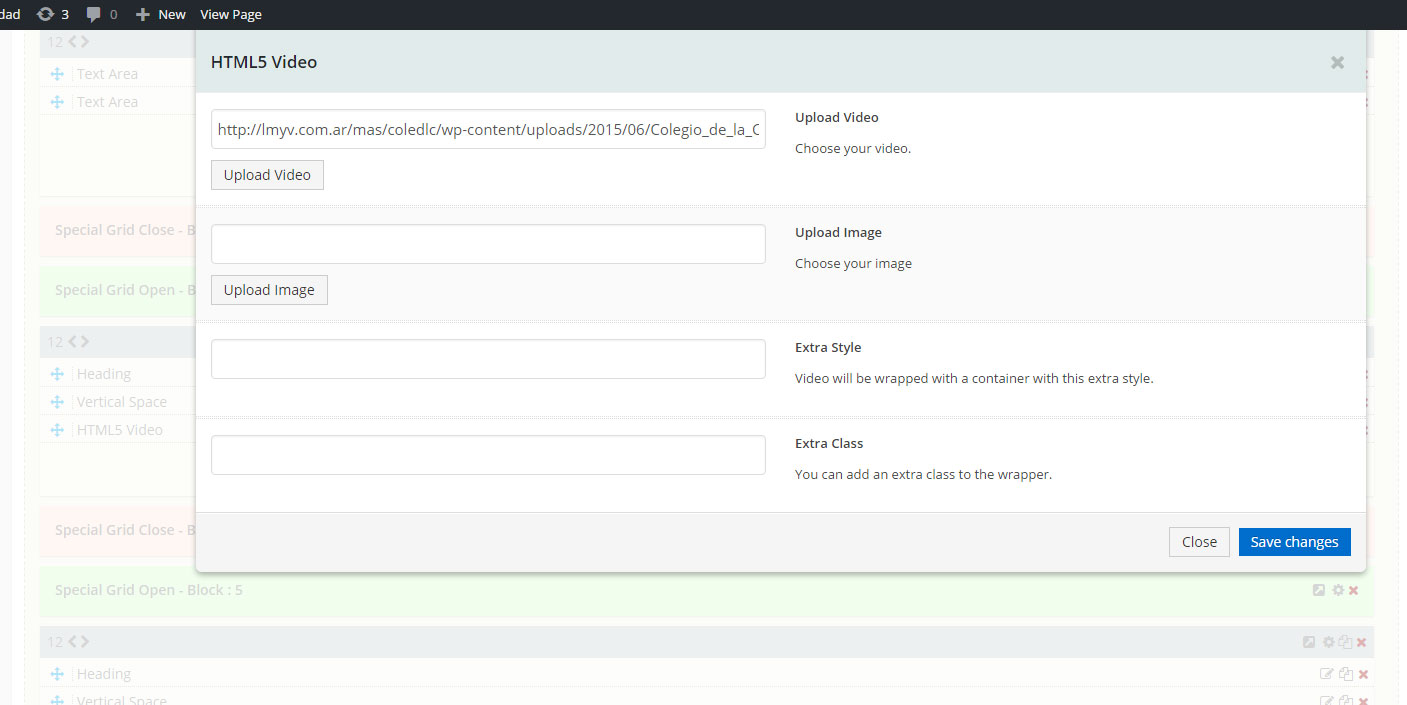Close the HTML5 Video dialog with the X

(1337, 62)
